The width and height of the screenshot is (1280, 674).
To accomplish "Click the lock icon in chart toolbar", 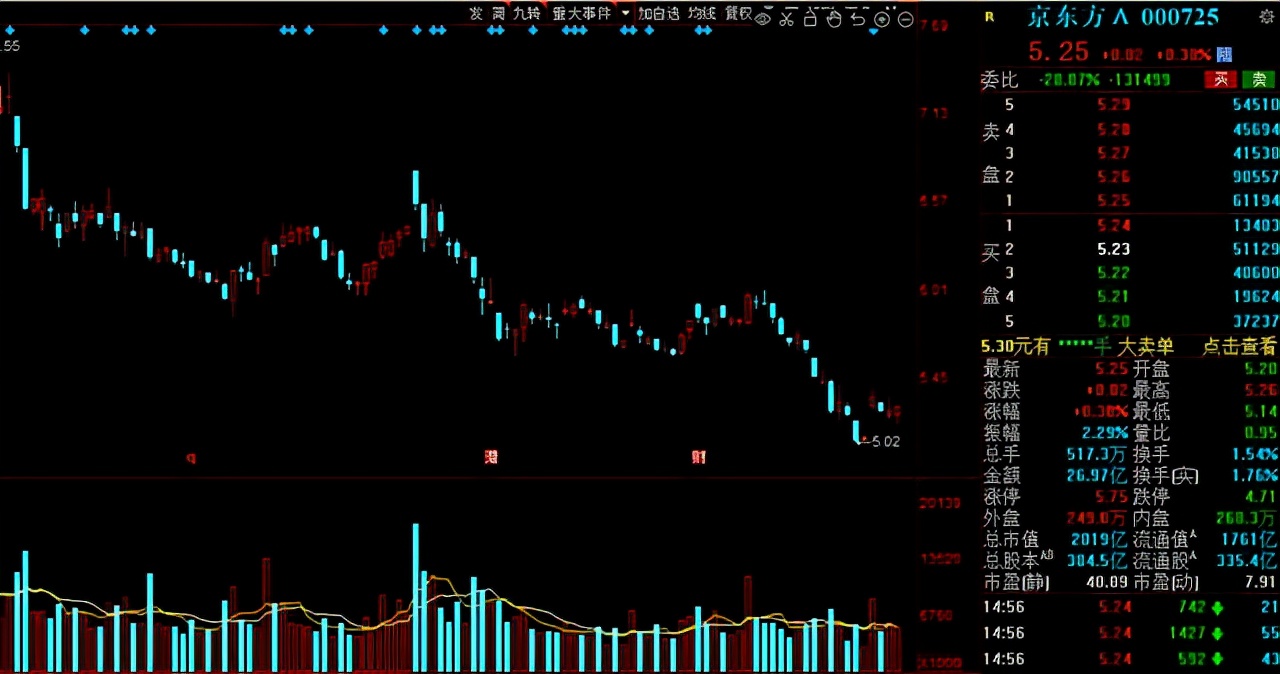I will click(810, 18).
